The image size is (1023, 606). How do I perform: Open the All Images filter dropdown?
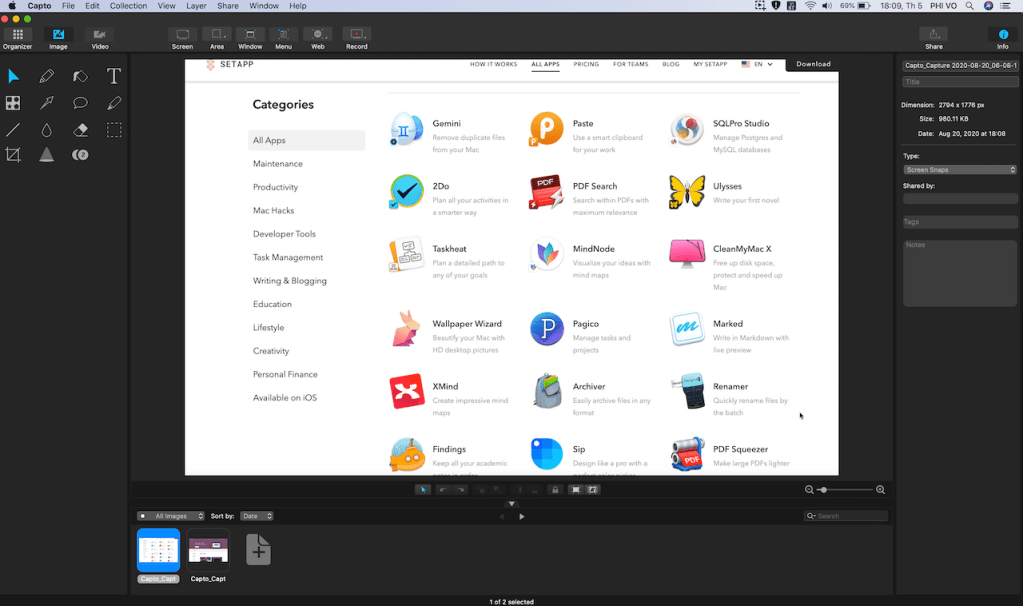(x=171, y=516)
